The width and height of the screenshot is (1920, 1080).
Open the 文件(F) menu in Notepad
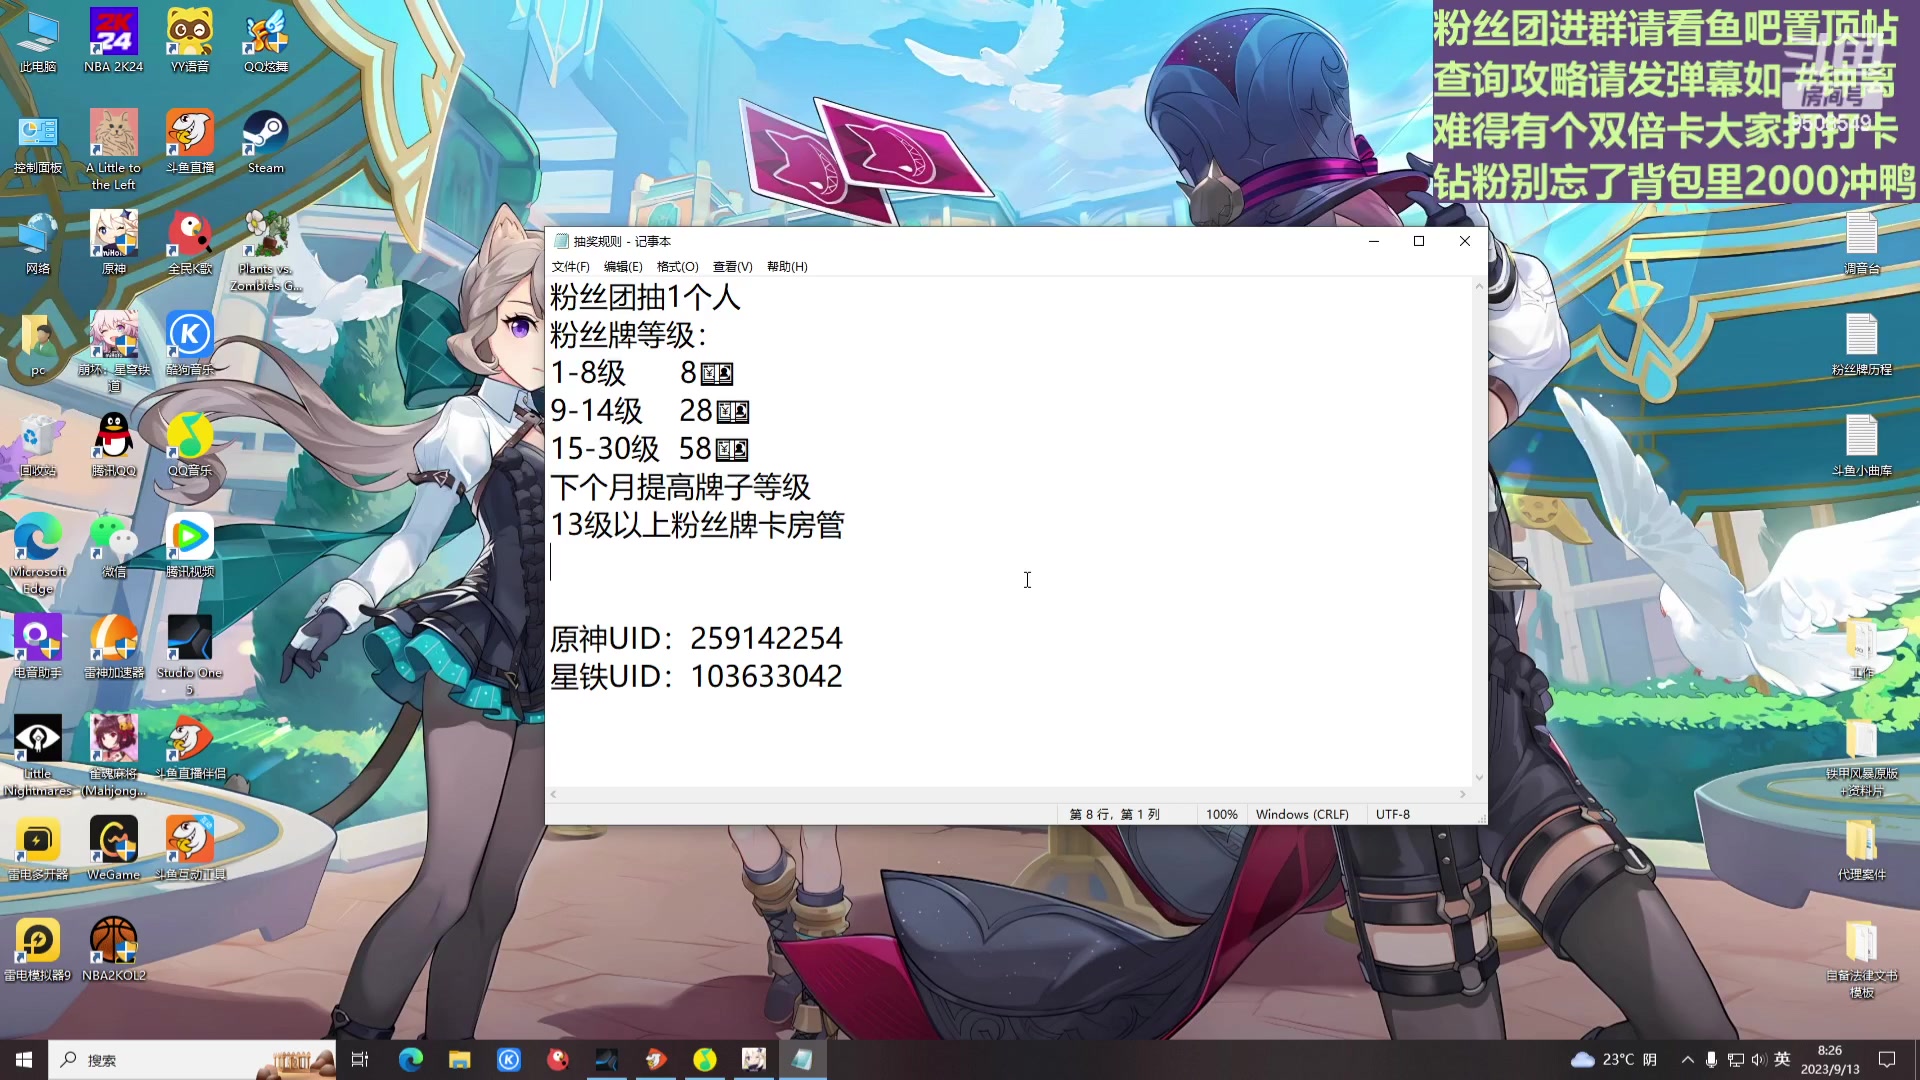[570, 267]
